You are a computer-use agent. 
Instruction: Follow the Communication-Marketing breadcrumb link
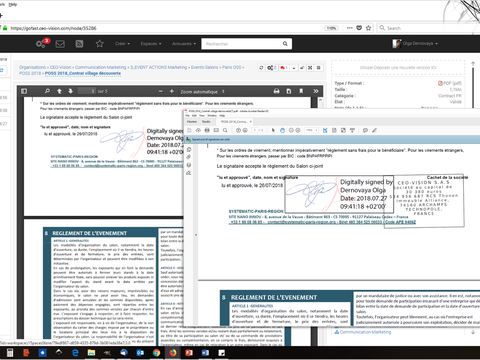(x=101, y=67)
